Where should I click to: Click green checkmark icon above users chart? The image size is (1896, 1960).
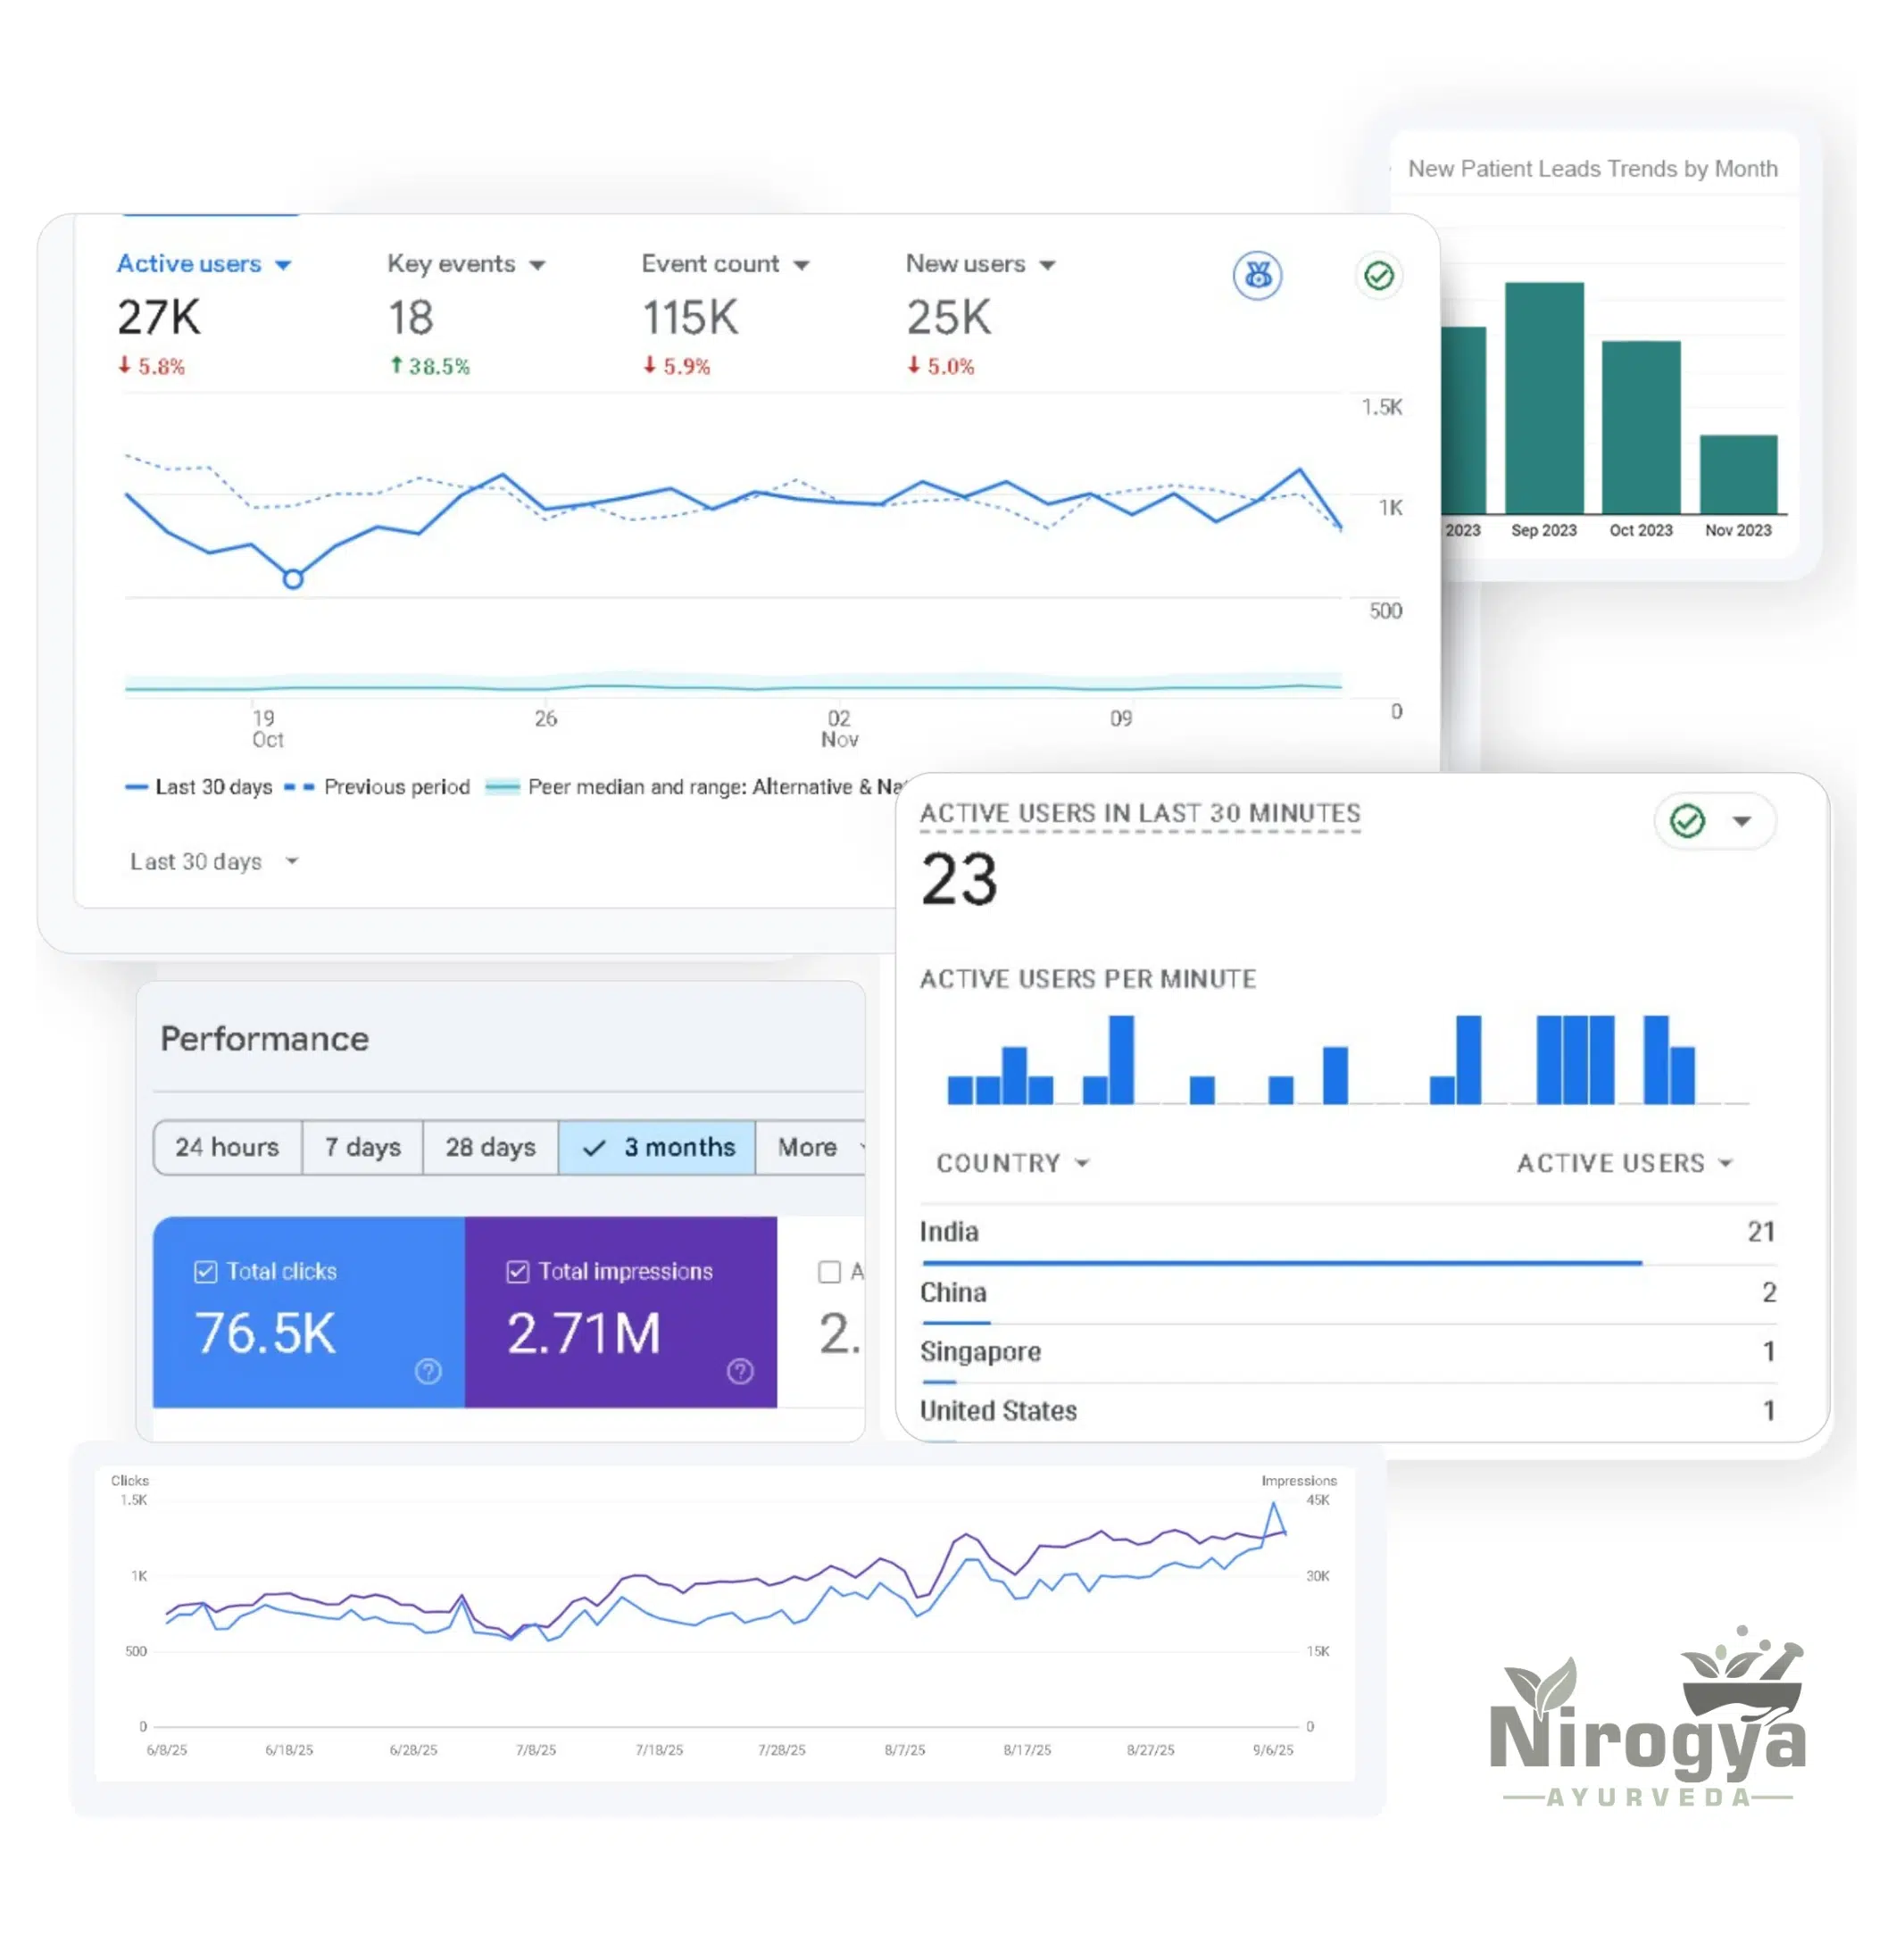[1378, 275]
